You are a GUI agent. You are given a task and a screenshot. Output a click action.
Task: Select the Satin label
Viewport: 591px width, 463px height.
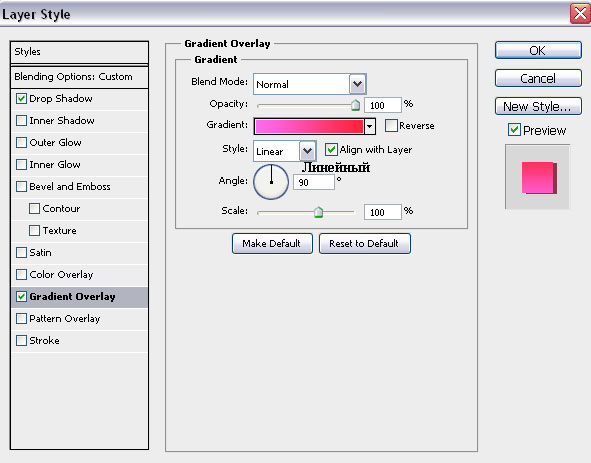[40, 253]
